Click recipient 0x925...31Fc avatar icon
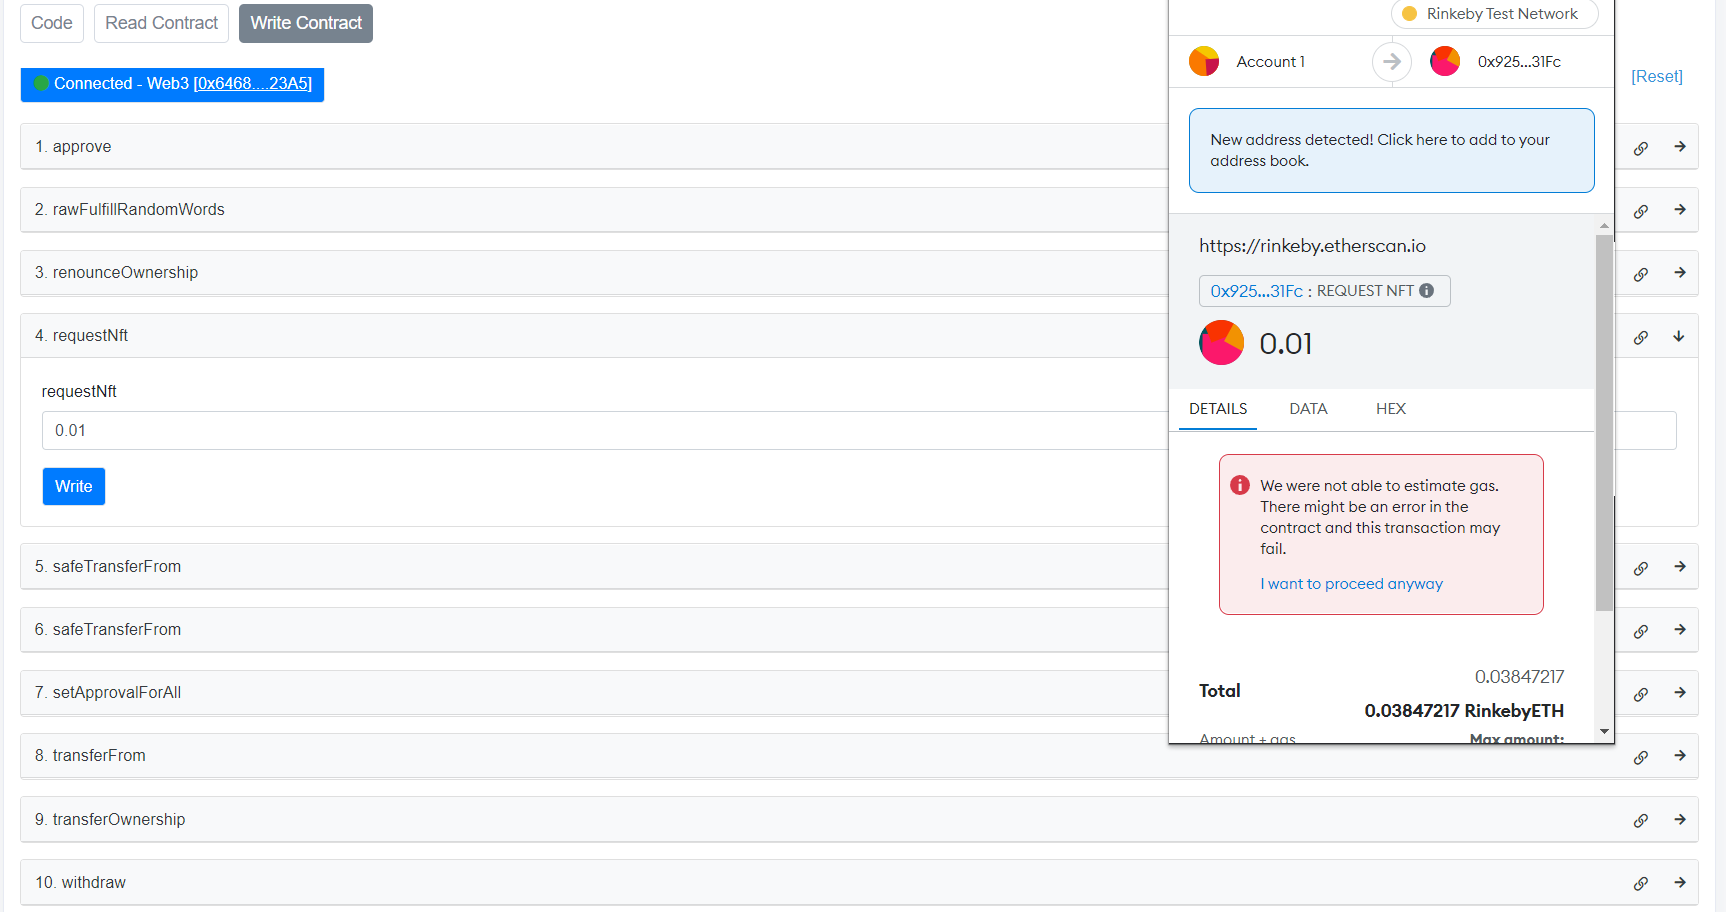Image resolution: width=1726 pixels, height=912 pixels. point(1445,61)
